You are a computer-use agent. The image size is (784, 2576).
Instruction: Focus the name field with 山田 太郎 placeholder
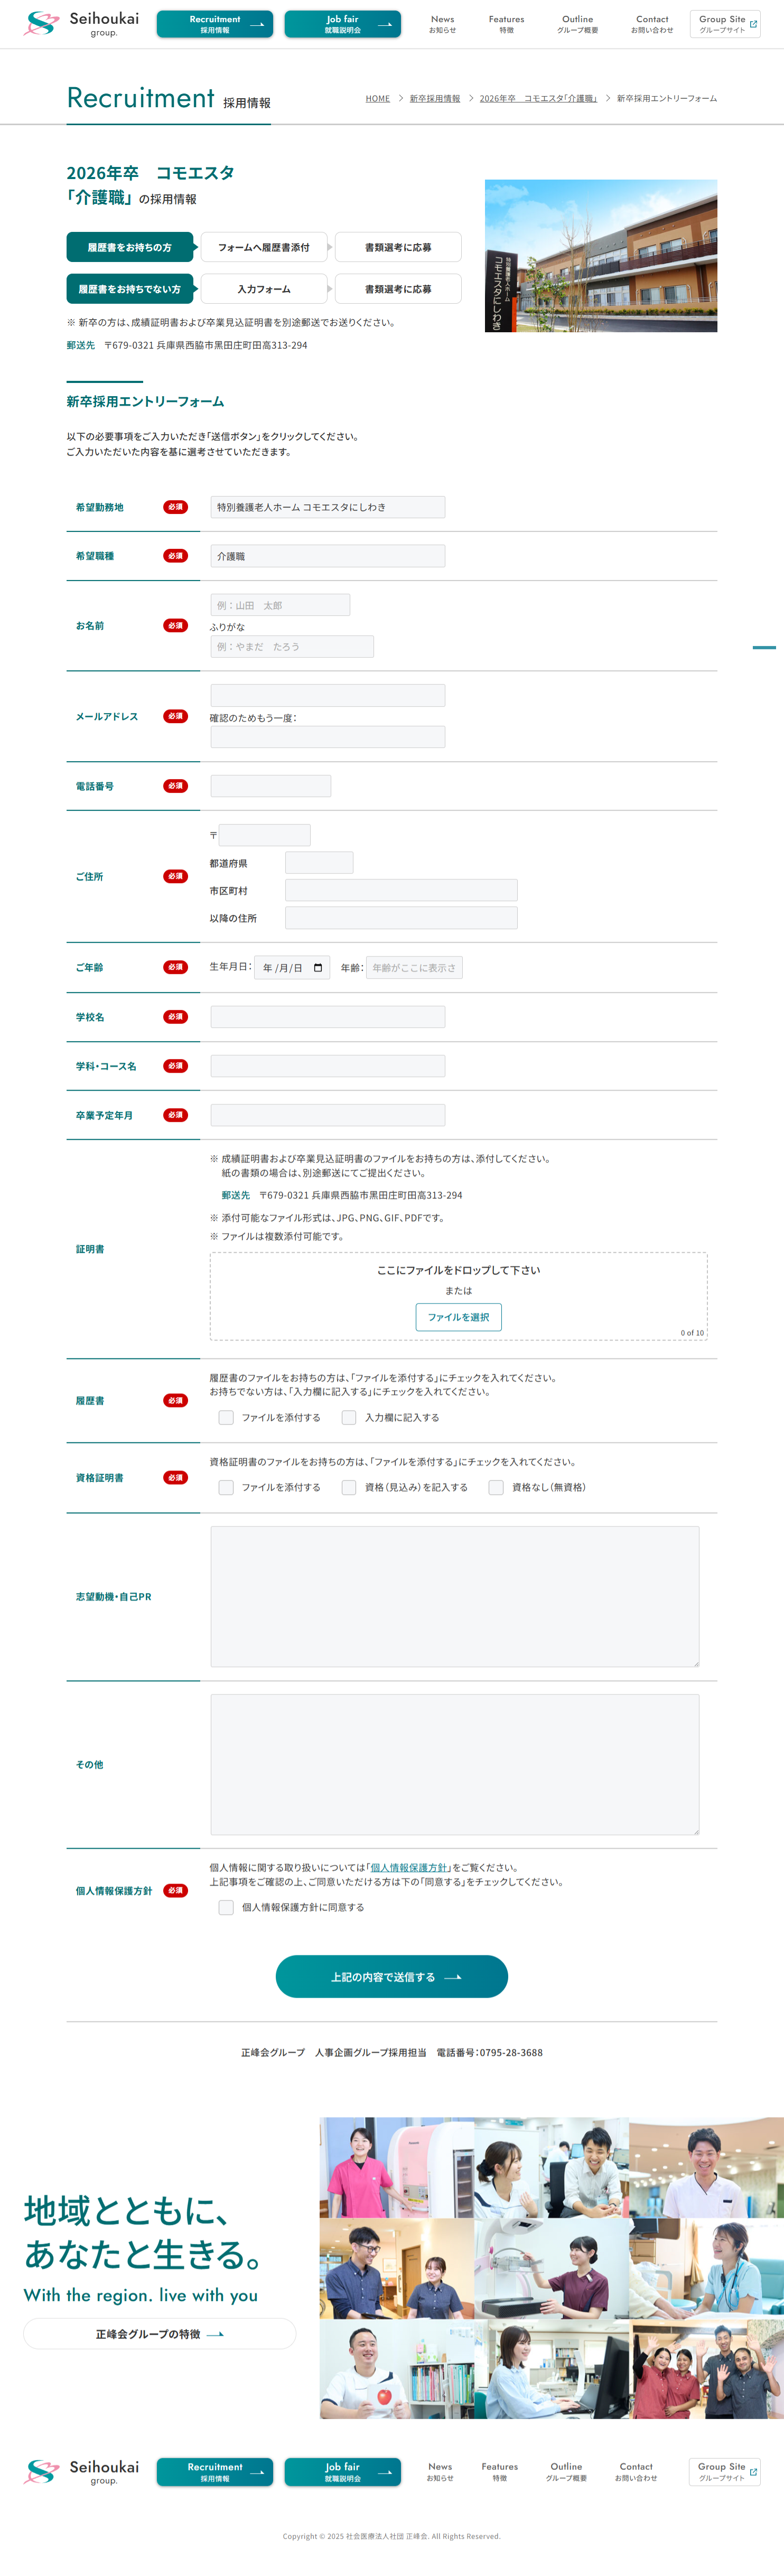coord(280,605)
